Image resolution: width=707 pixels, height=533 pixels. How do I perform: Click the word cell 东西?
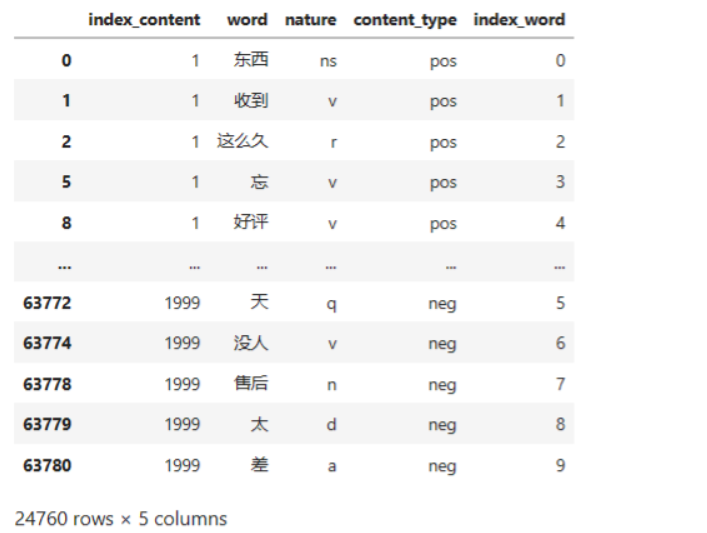[x=251, y=60]
